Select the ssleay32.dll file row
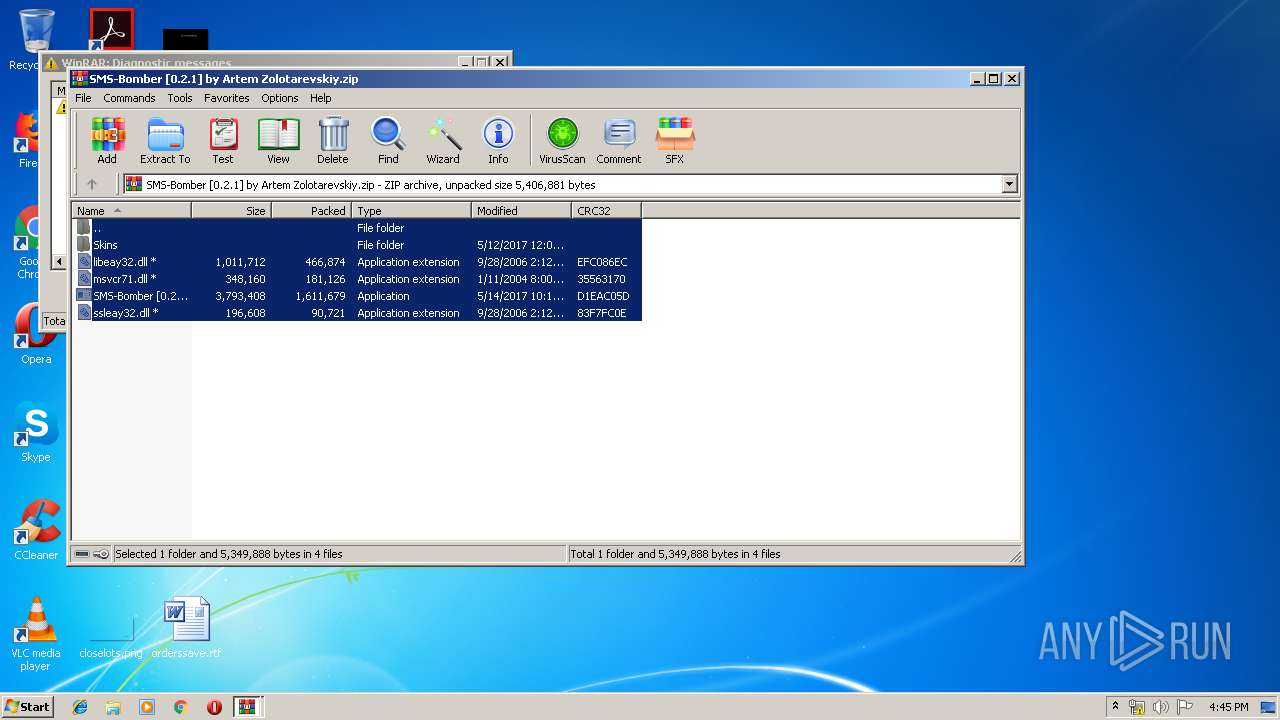The image size is (1280, 720). point(357,313)
